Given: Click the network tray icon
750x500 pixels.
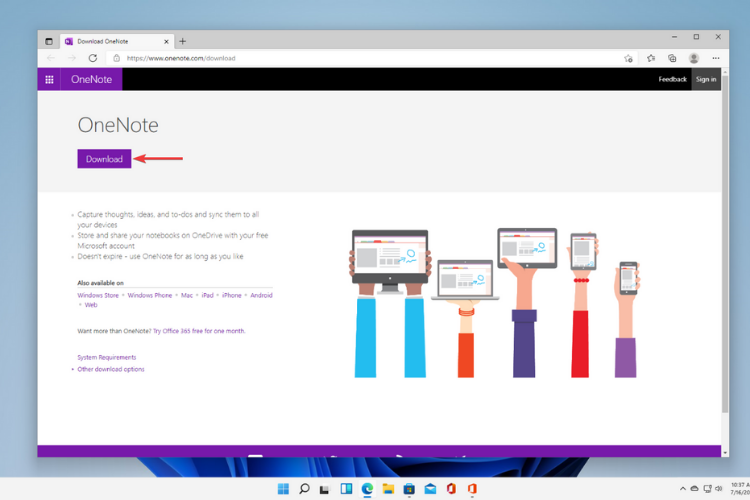Looking at the screenshot, I should click(x=707, y=489).
